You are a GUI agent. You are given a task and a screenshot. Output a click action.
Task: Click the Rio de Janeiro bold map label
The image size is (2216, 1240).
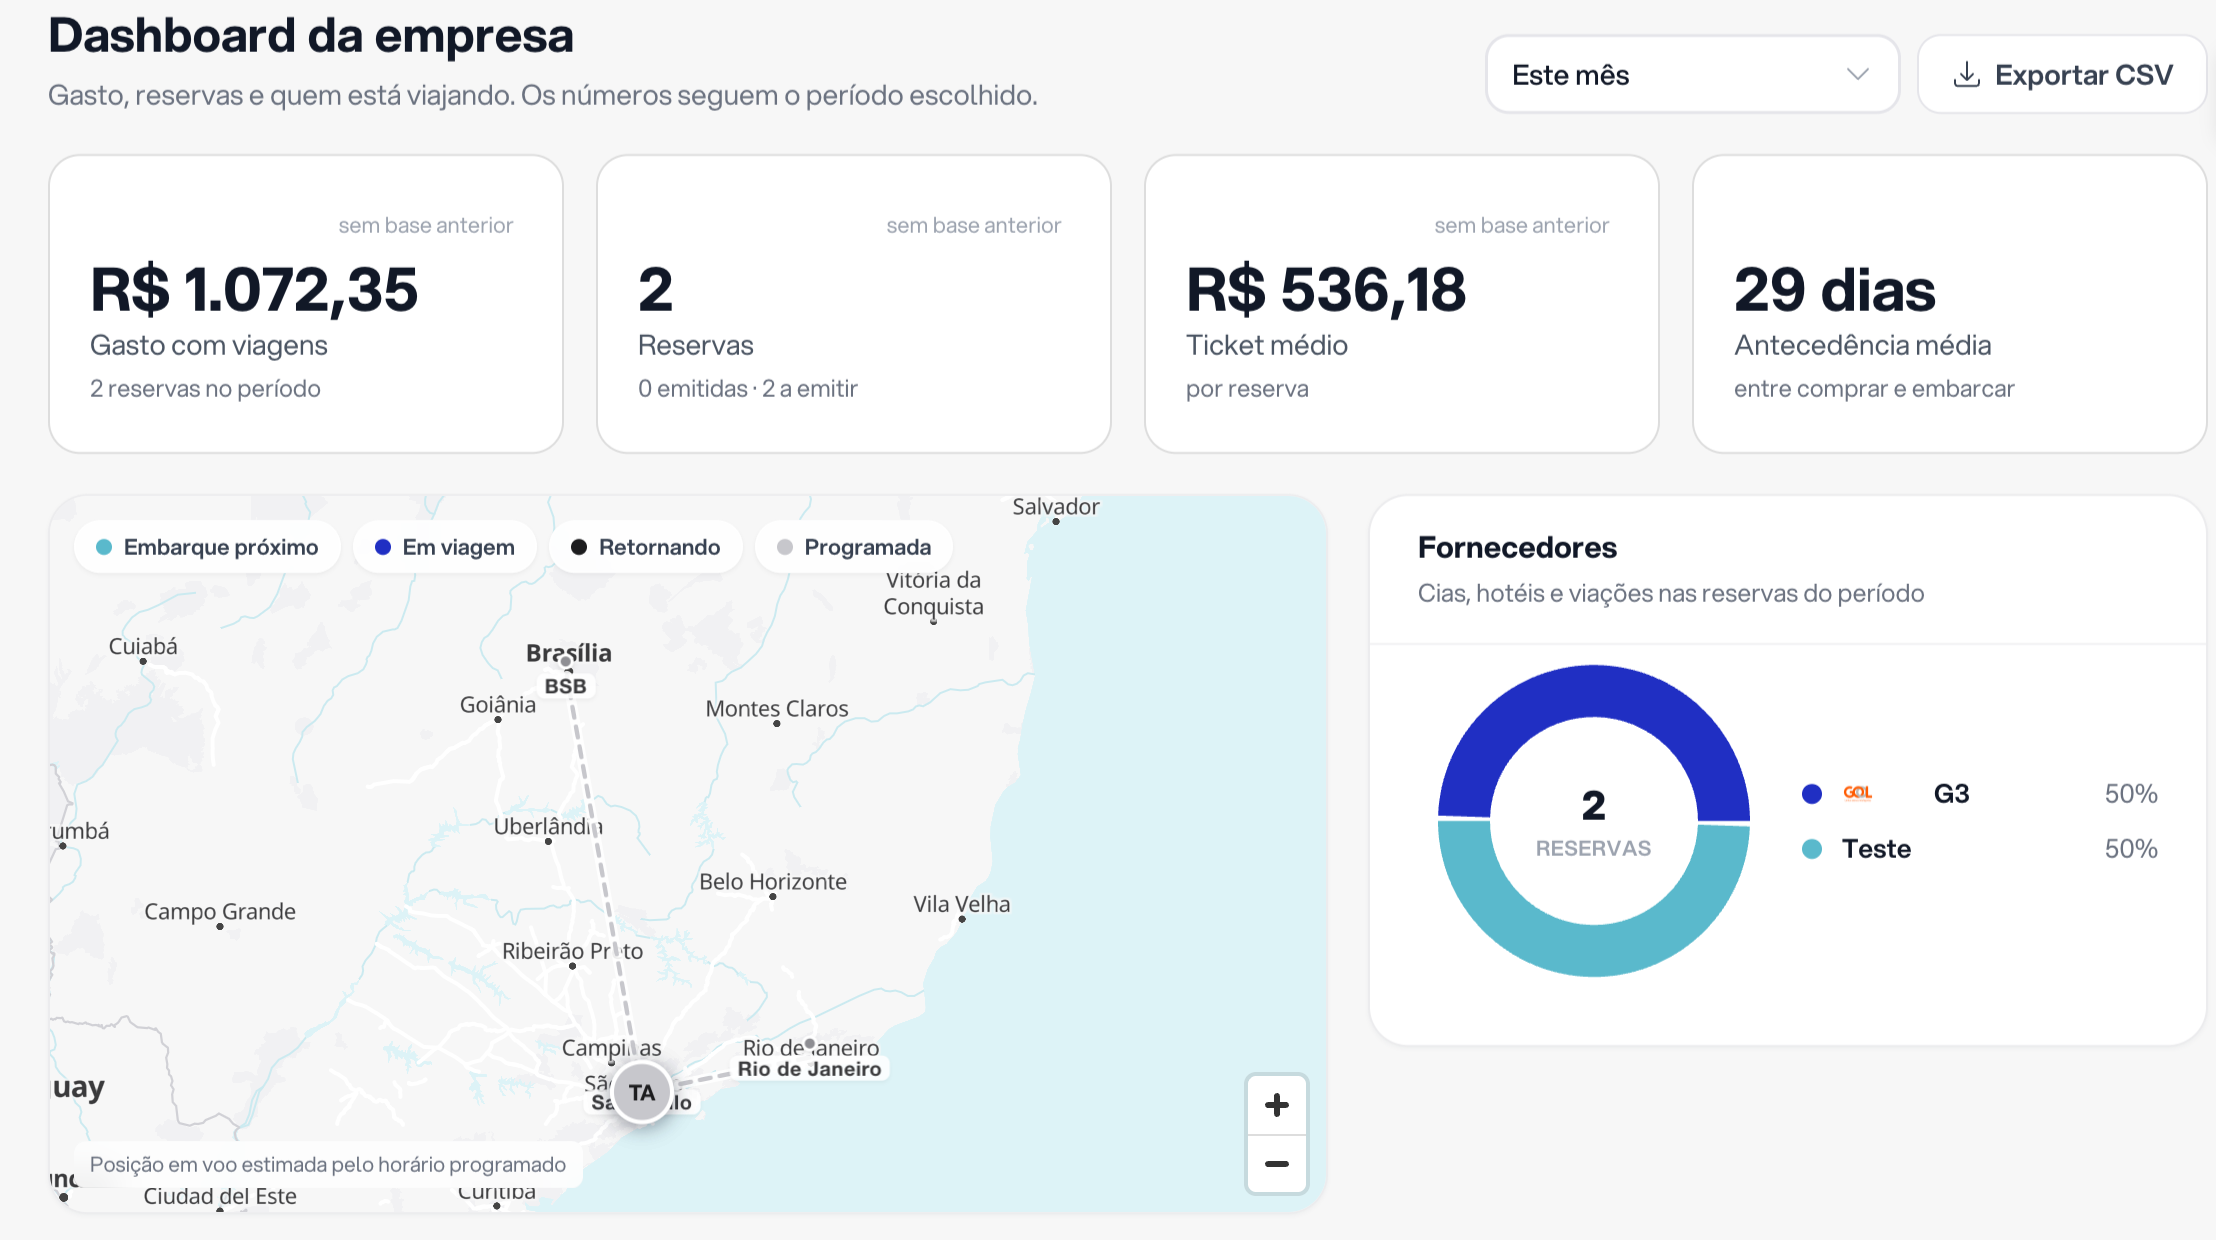click(810, 1069)
